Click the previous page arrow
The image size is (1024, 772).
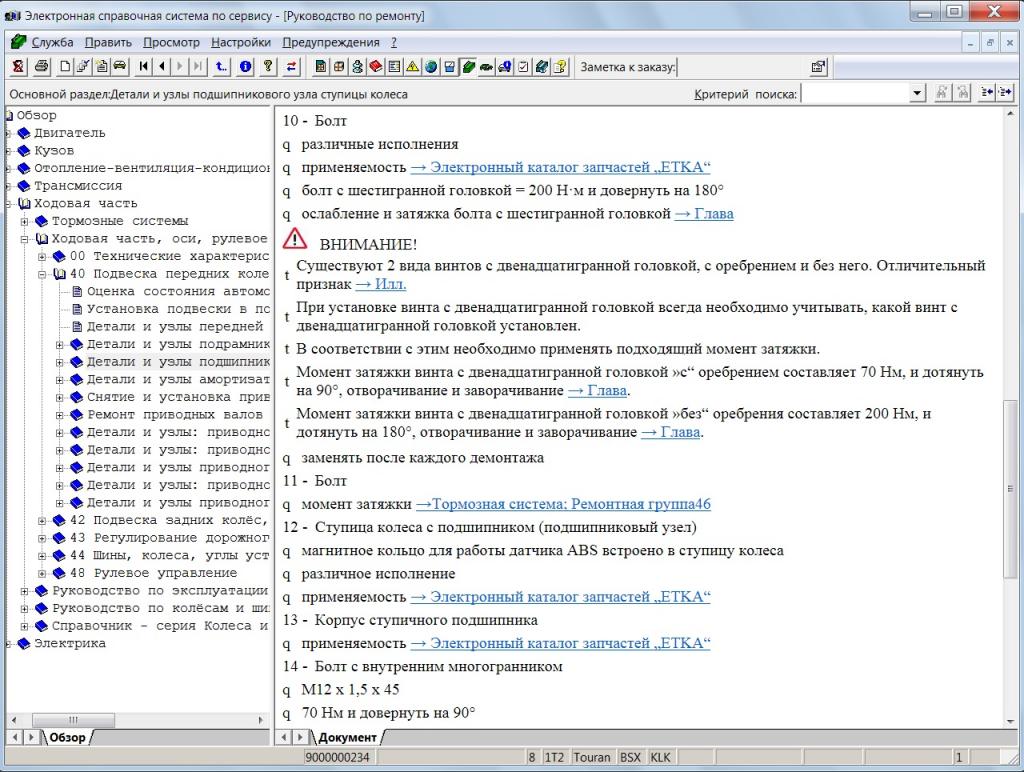(x=162, y=67)
